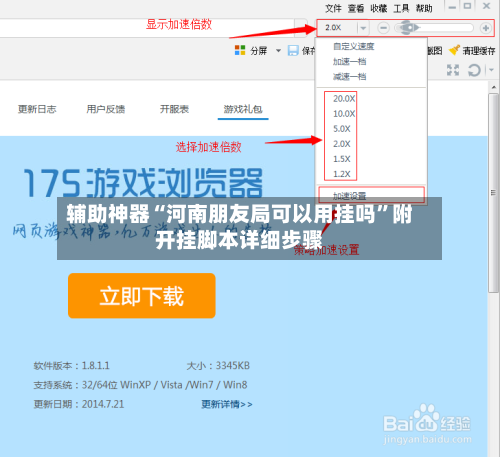Open the 文件 menu
The width and height of the screenshot is (500, 457).
[x=333, y=8]
